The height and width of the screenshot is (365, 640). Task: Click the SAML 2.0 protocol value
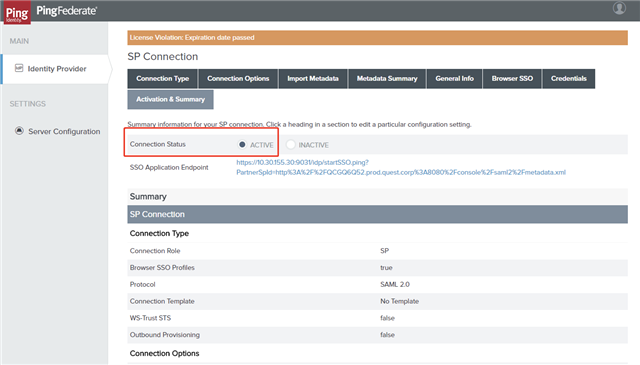coord(395,285)
